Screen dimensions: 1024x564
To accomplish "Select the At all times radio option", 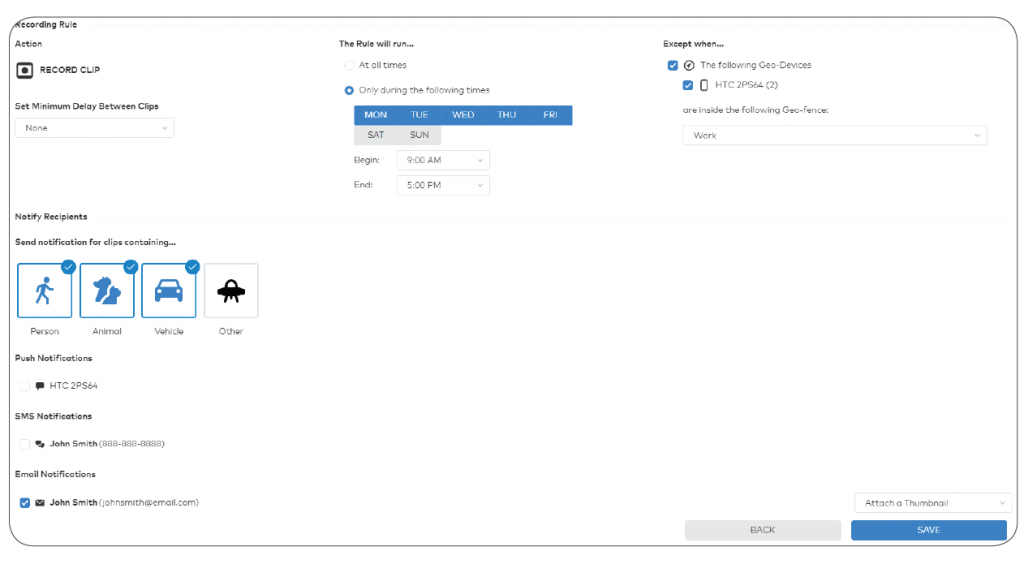I will tap(349, 65).
